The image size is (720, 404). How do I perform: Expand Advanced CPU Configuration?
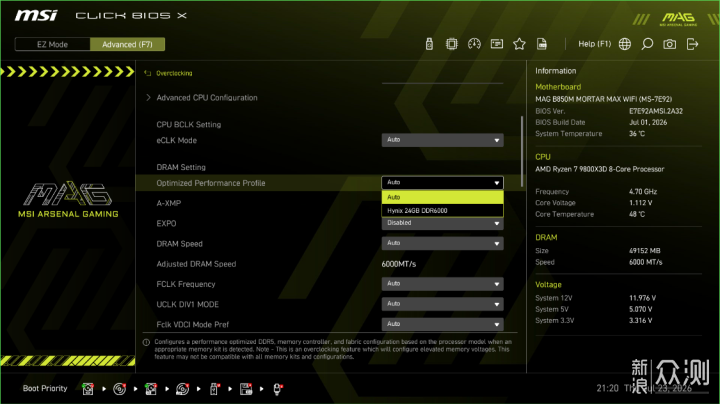pyautogui.click(x=207, y=98)
